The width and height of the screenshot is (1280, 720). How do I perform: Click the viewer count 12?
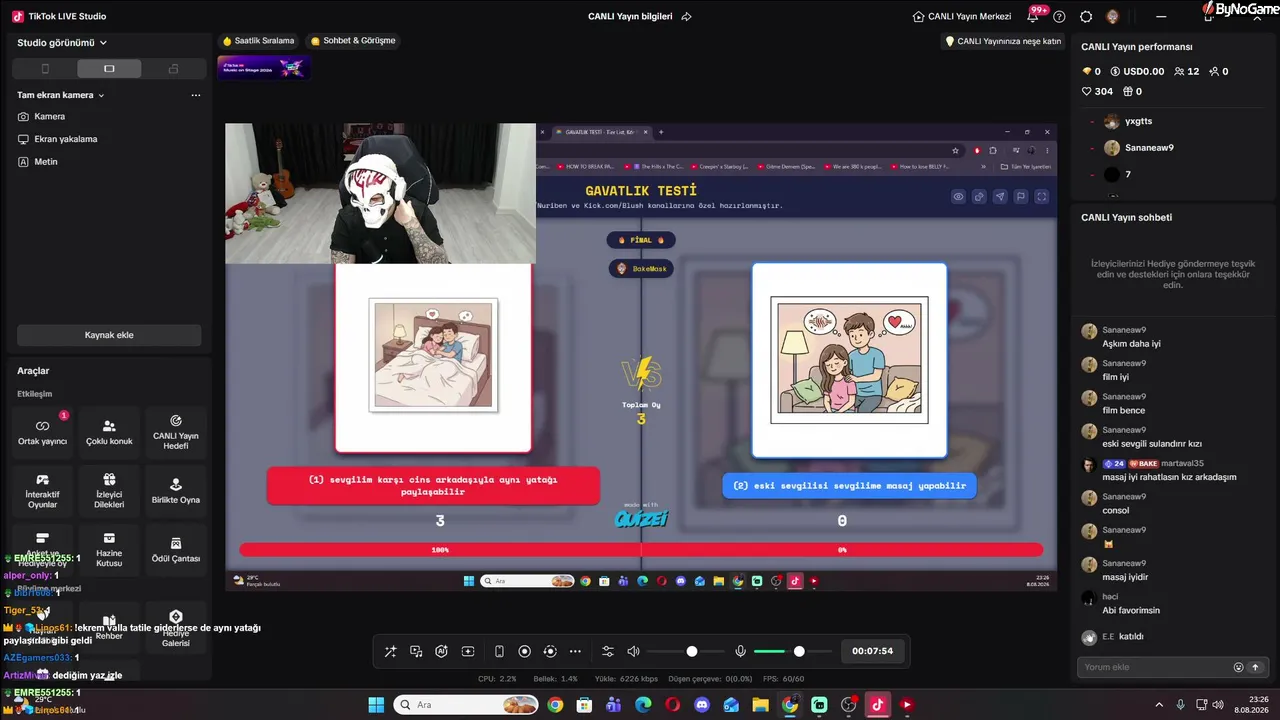1186,71
